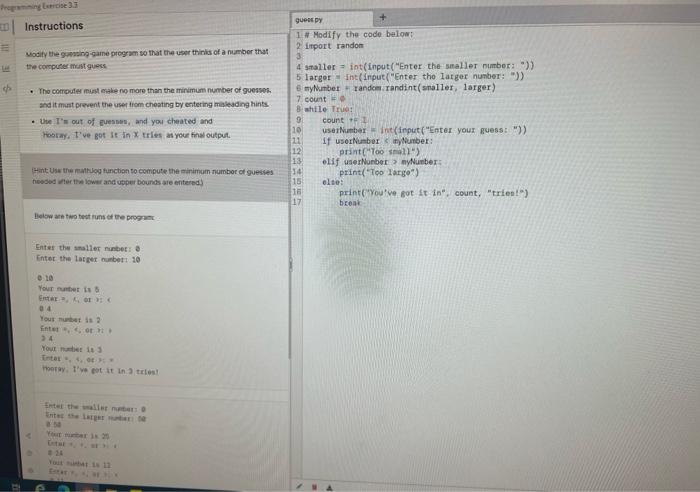Click the share icon beside 'Your number is 25'
700x492 pixels.
point(29,435)
